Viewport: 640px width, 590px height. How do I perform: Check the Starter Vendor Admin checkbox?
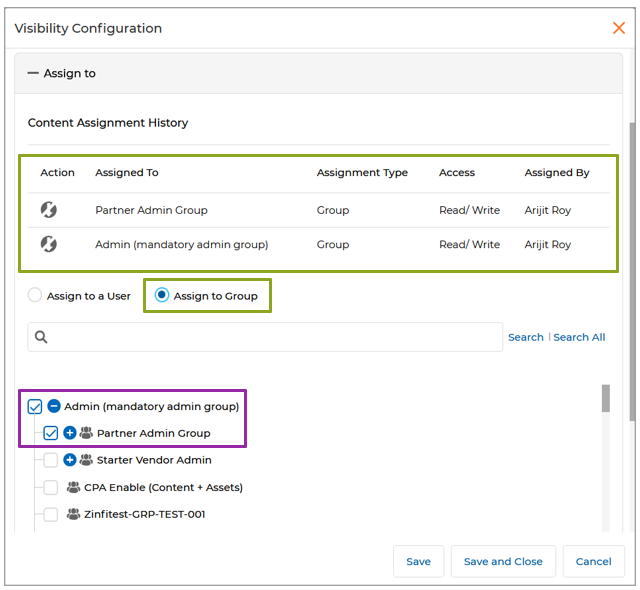[51, 460]
